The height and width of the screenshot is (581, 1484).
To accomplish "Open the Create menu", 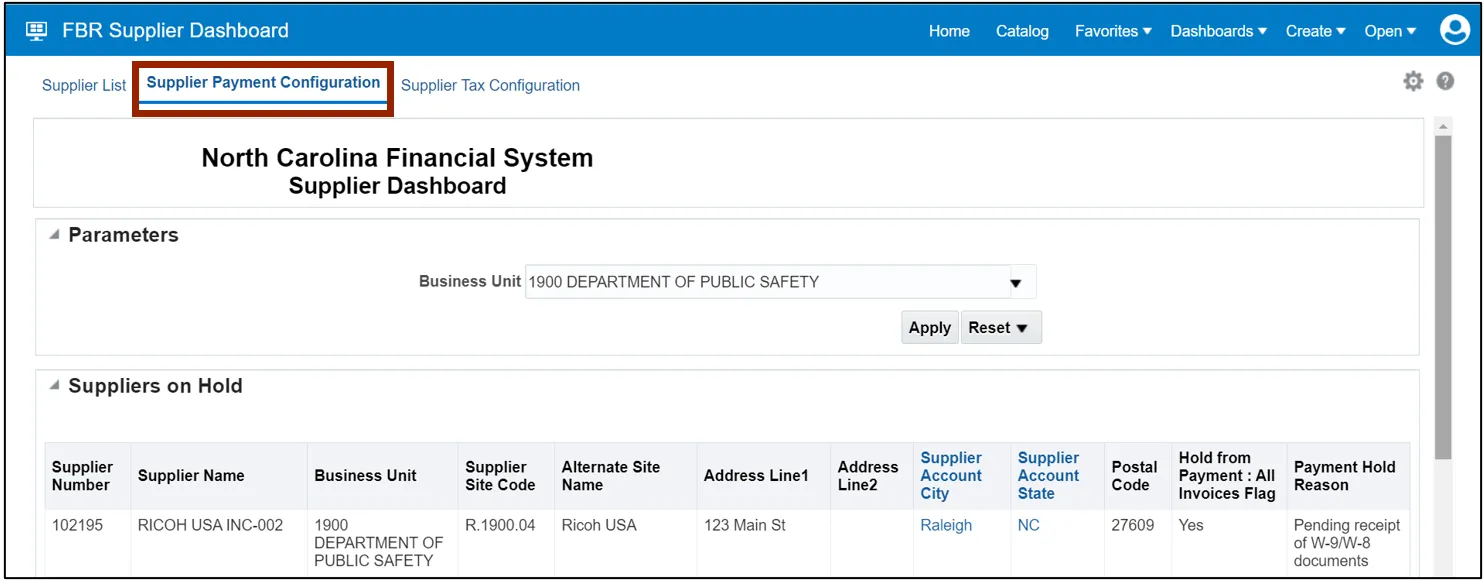I will coord(1316,31).
